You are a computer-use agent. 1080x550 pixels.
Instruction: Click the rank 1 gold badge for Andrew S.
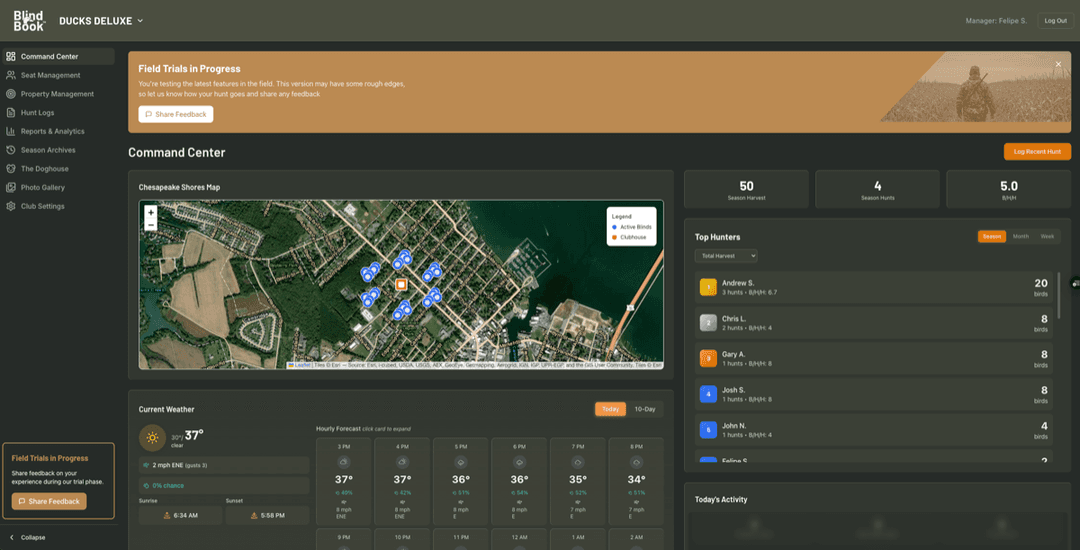point(708,287)
